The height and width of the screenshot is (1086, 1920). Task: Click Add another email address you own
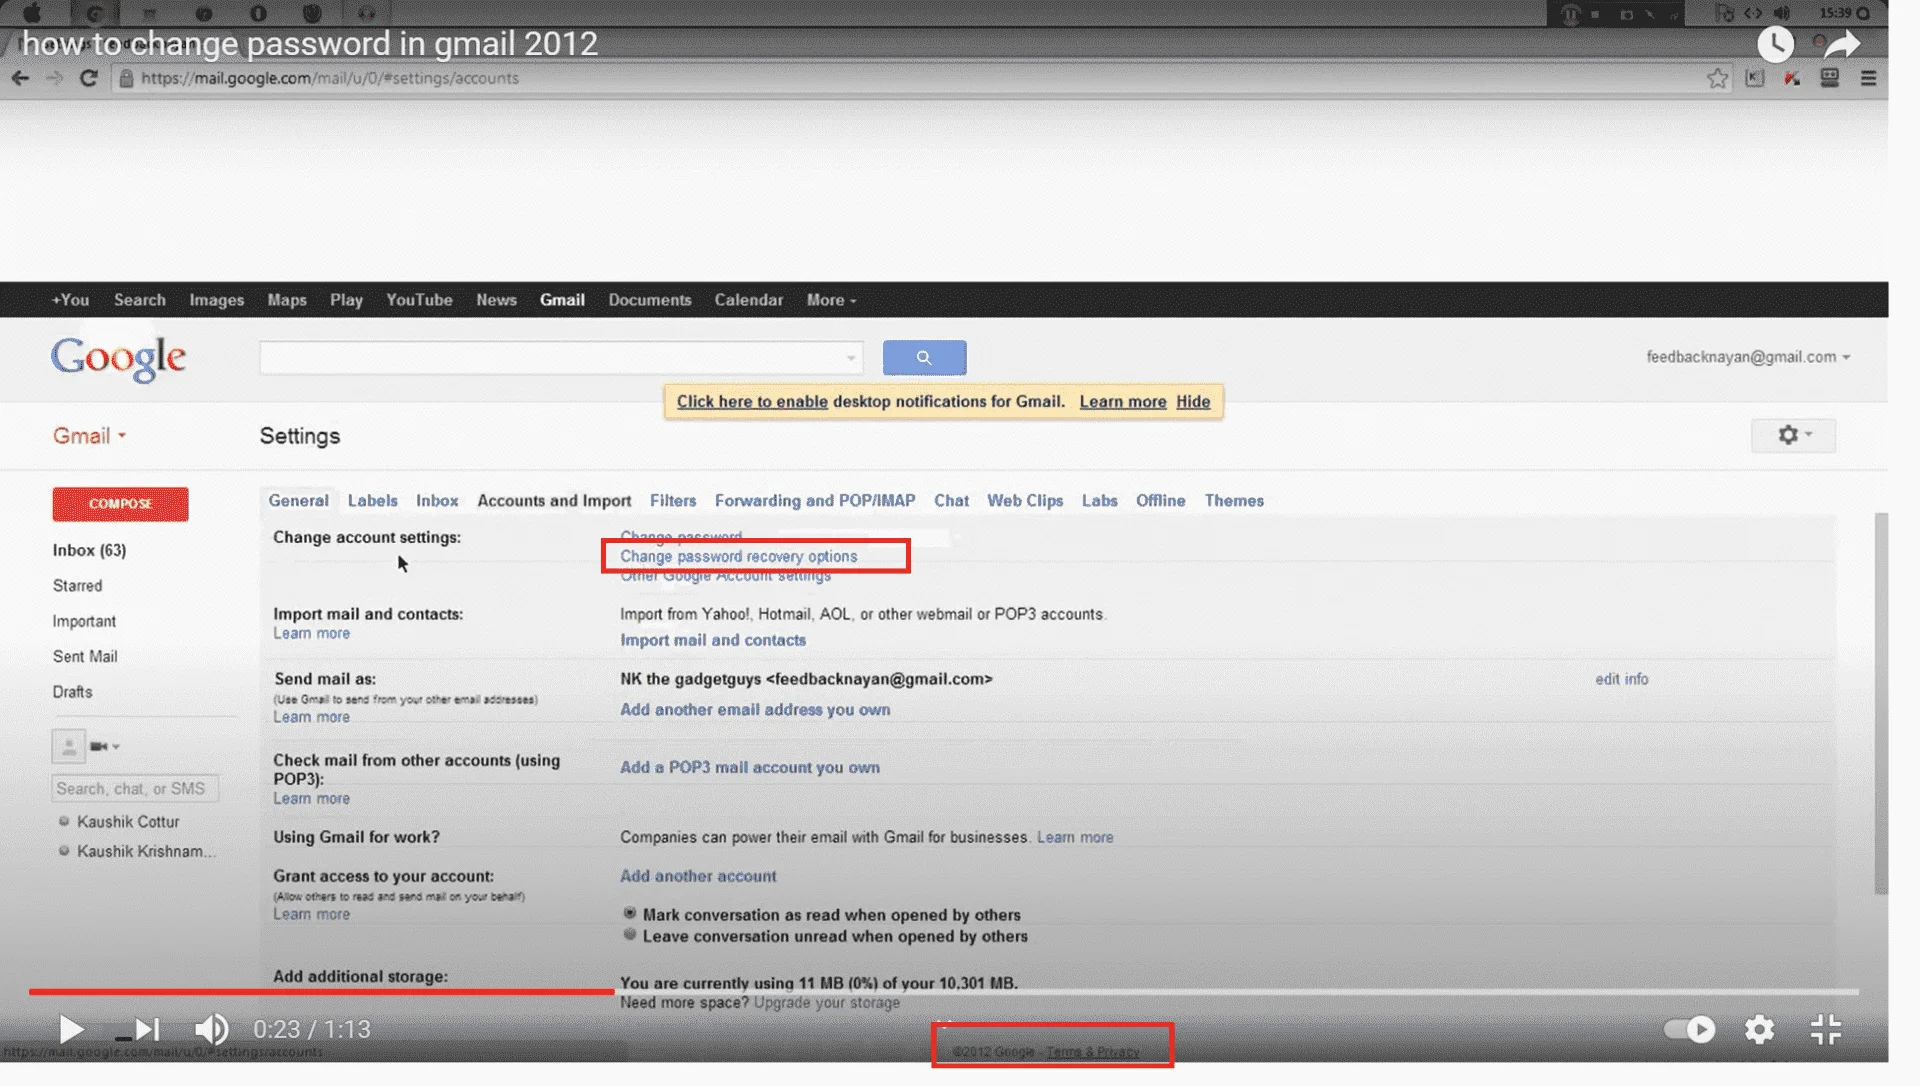(x=755, y=710)
